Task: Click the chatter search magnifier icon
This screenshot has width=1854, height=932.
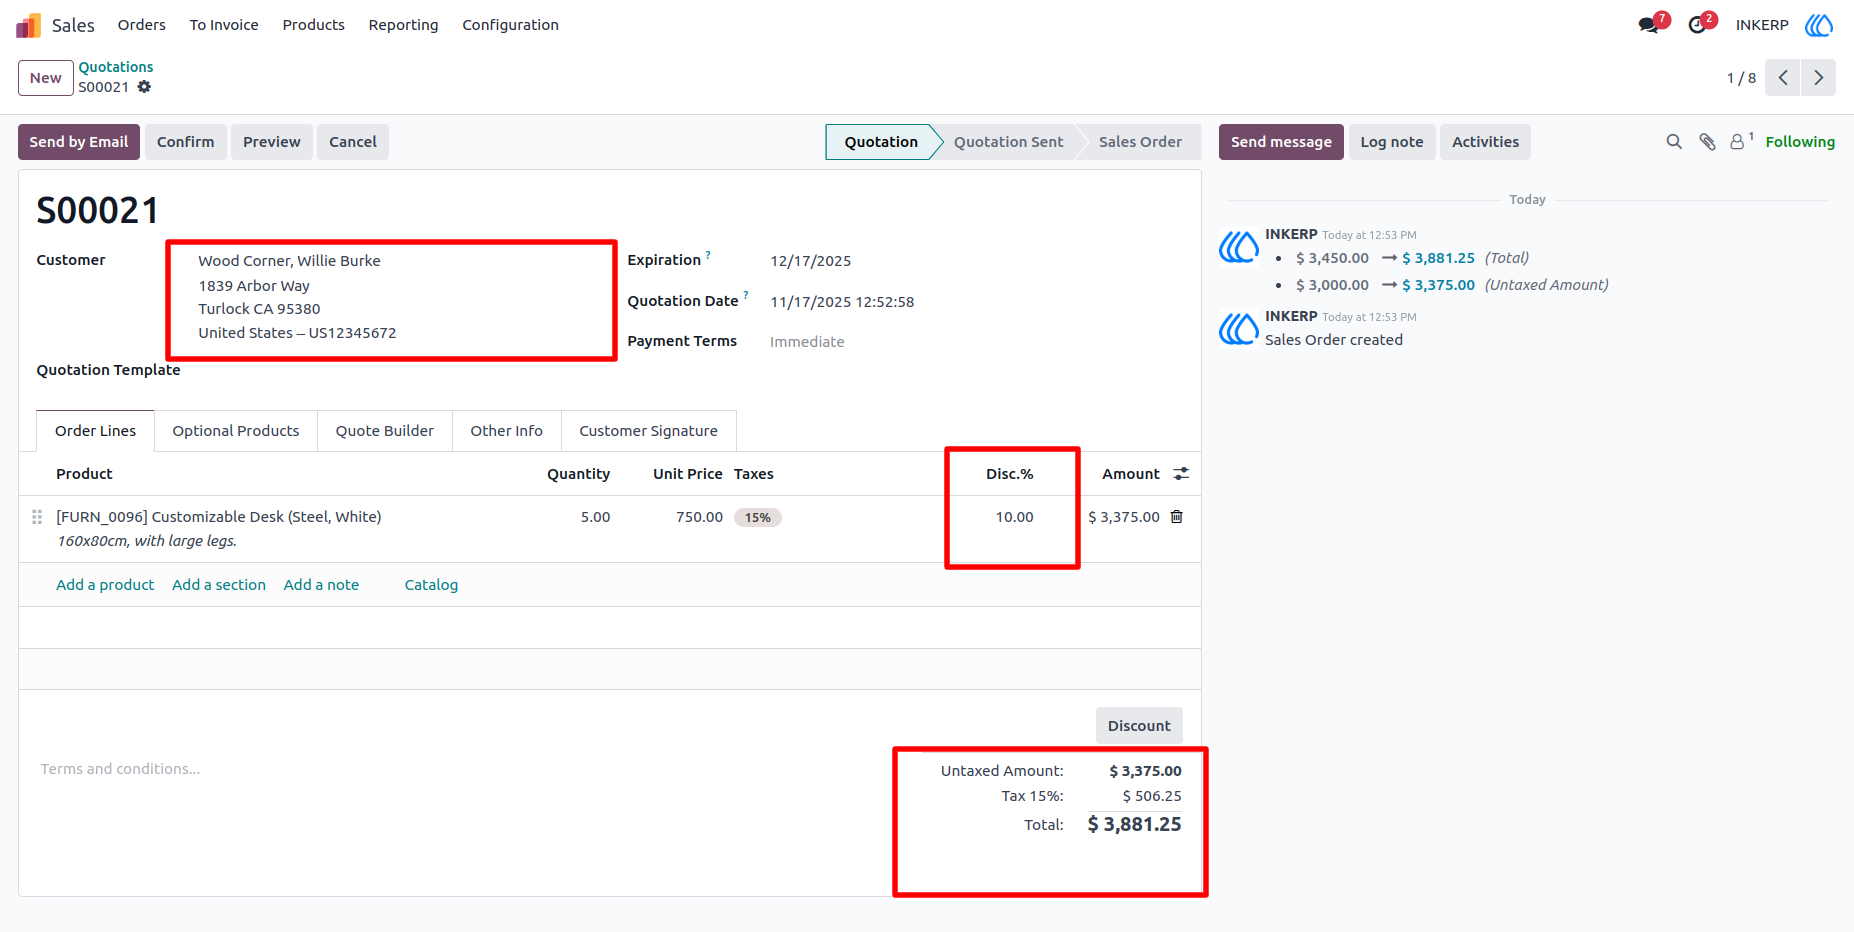Action: click(x=1674, y=142)
